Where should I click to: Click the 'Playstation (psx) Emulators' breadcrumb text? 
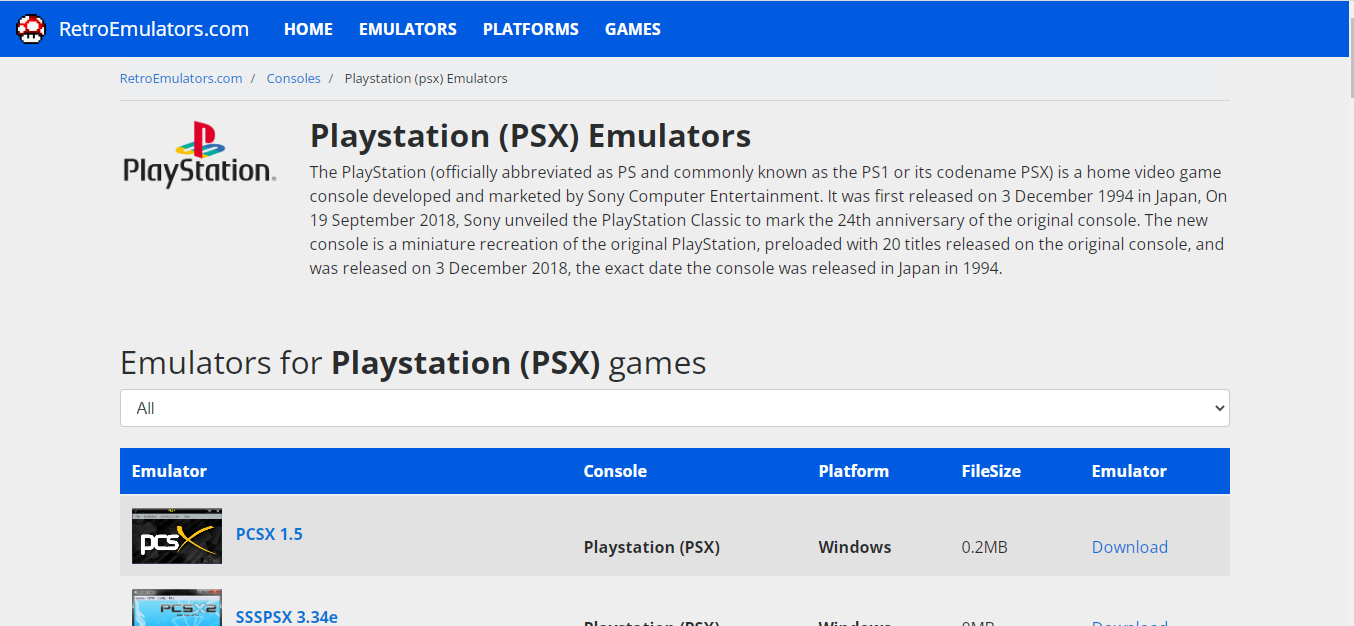point(426,78)
